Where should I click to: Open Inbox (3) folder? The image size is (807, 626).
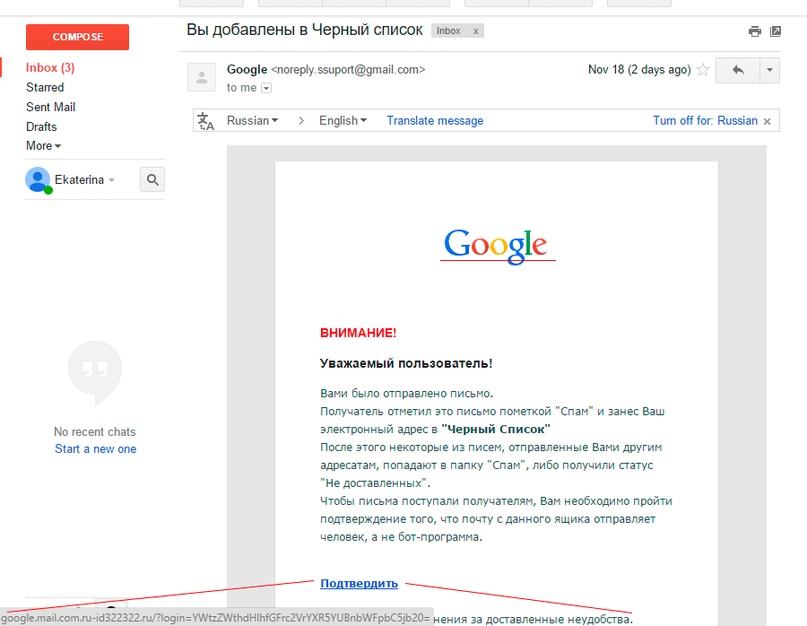pos(50,68)
